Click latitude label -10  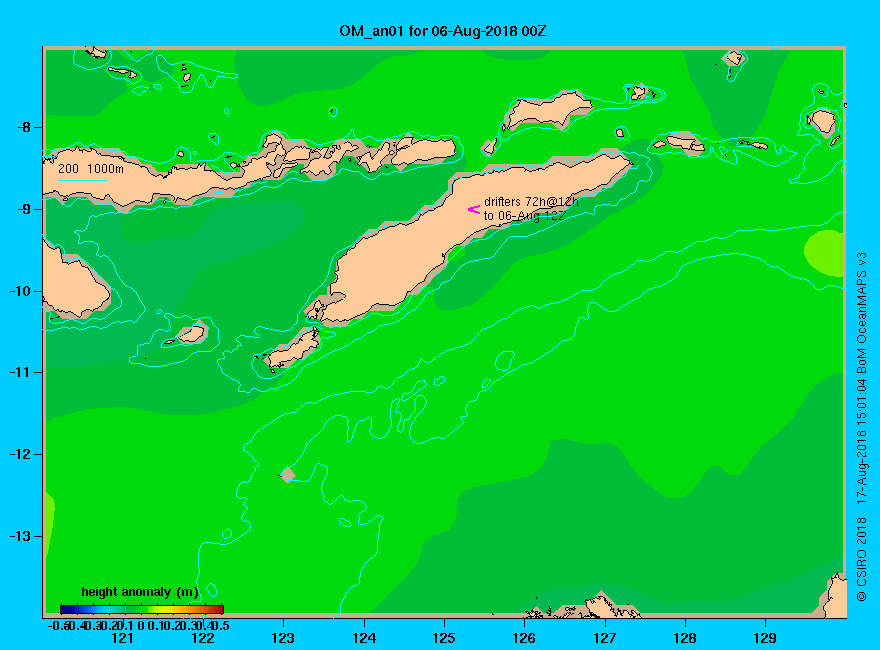click(20, 291)
